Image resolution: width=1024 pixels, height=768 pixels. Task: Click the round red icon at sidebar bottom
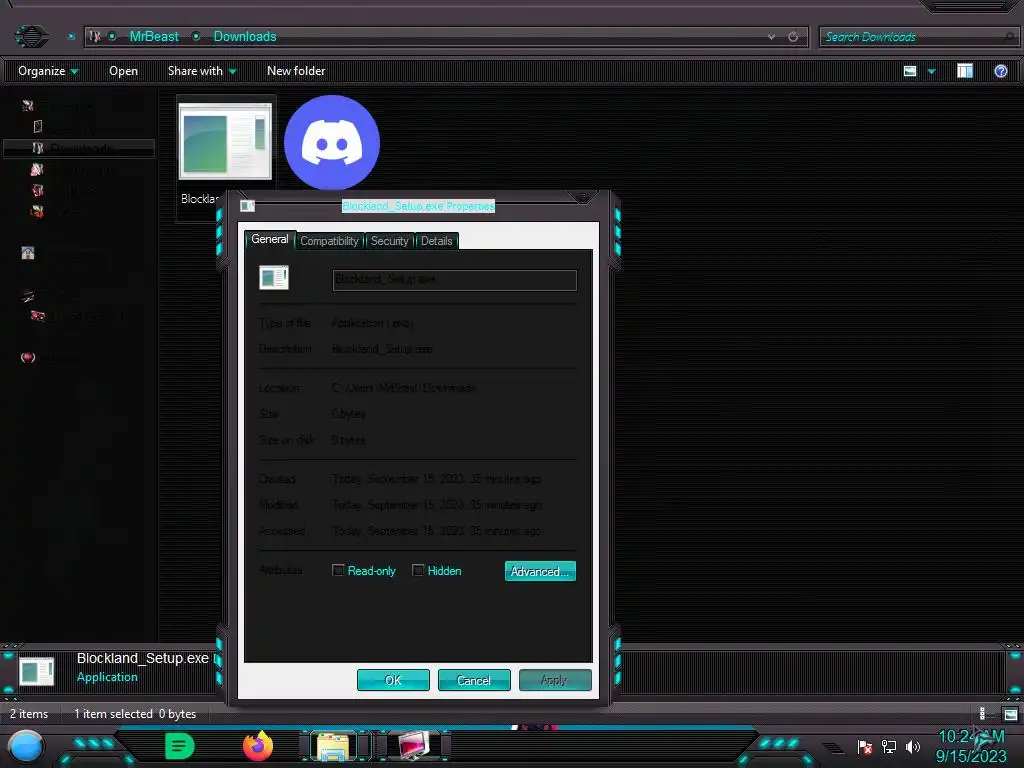coord(27,357)
